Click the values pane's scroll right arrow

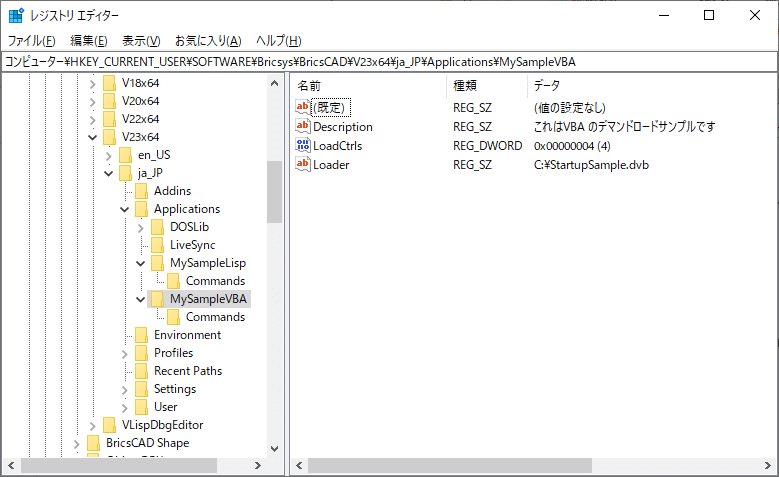tap(768, 466)
